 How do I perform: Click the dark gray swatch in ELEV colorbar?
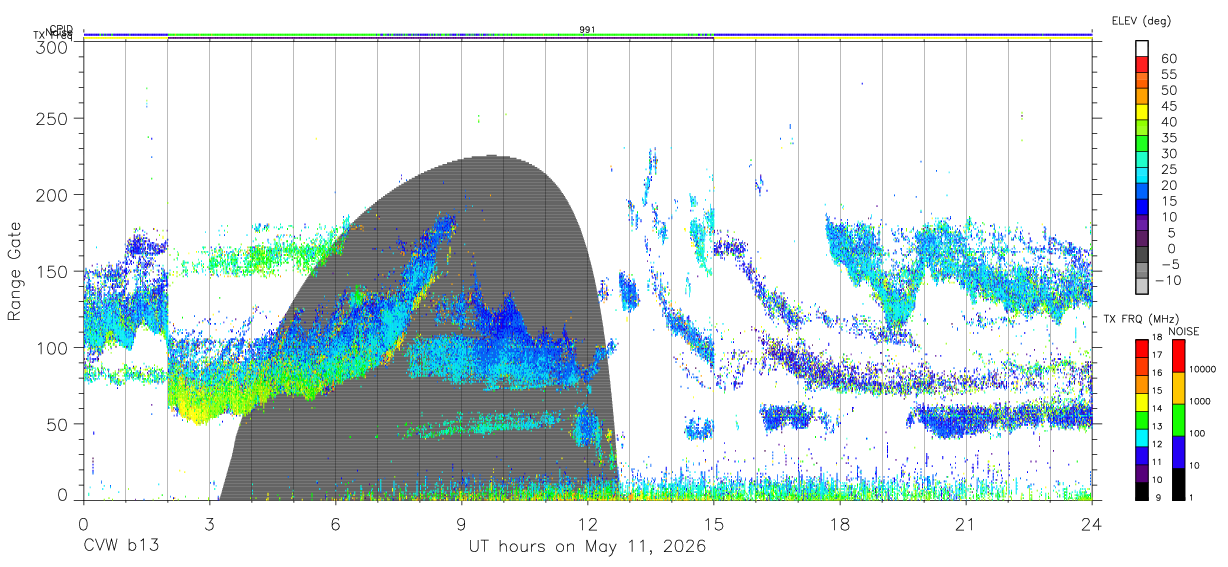pos(1143,256)
